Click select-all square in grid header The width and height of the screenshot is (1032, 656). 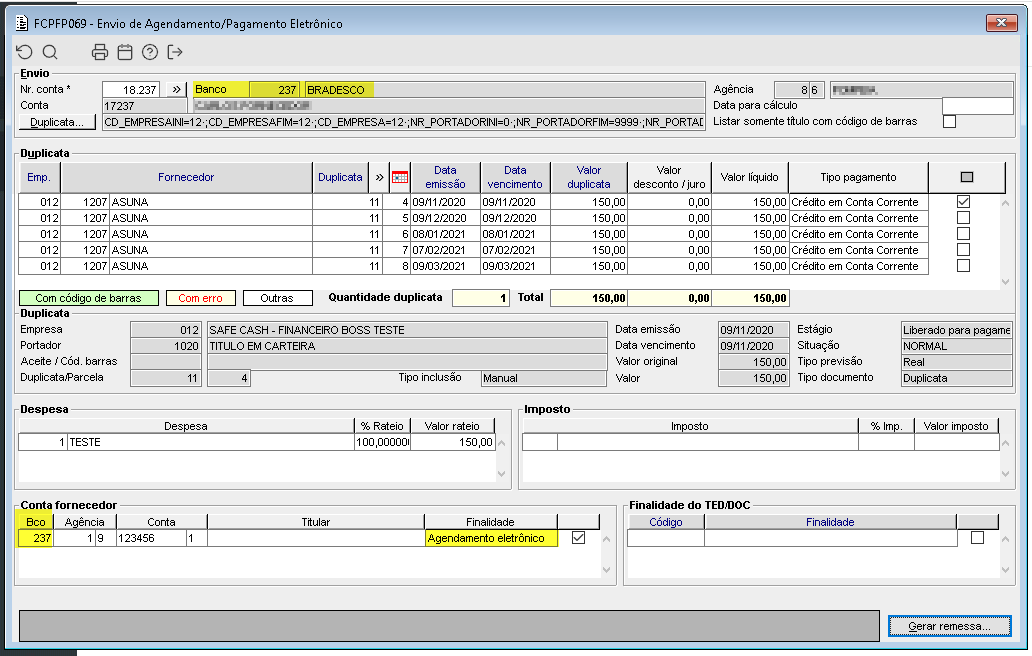(966, 177)
